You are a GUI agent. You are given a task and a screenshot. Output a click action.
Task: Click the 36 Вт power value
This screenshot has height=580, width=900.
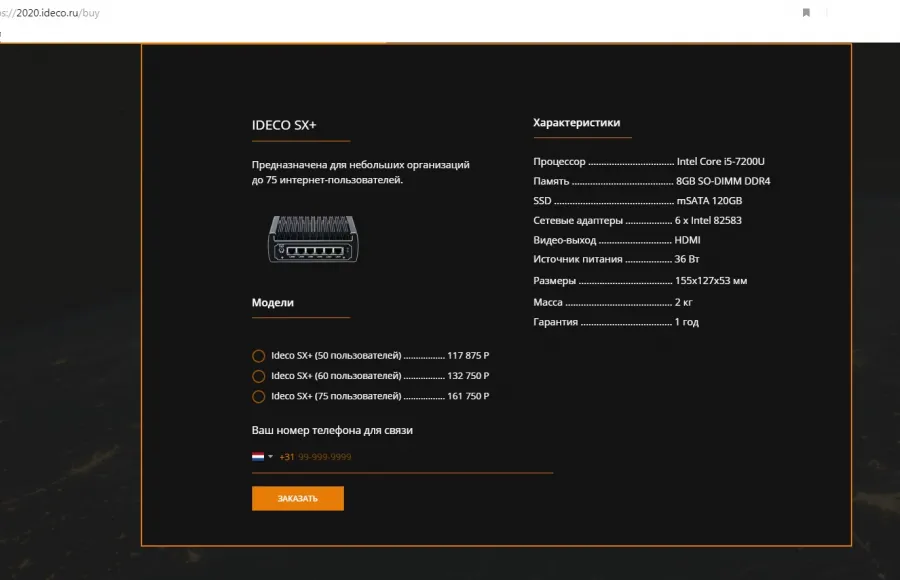tap(686, 259)
